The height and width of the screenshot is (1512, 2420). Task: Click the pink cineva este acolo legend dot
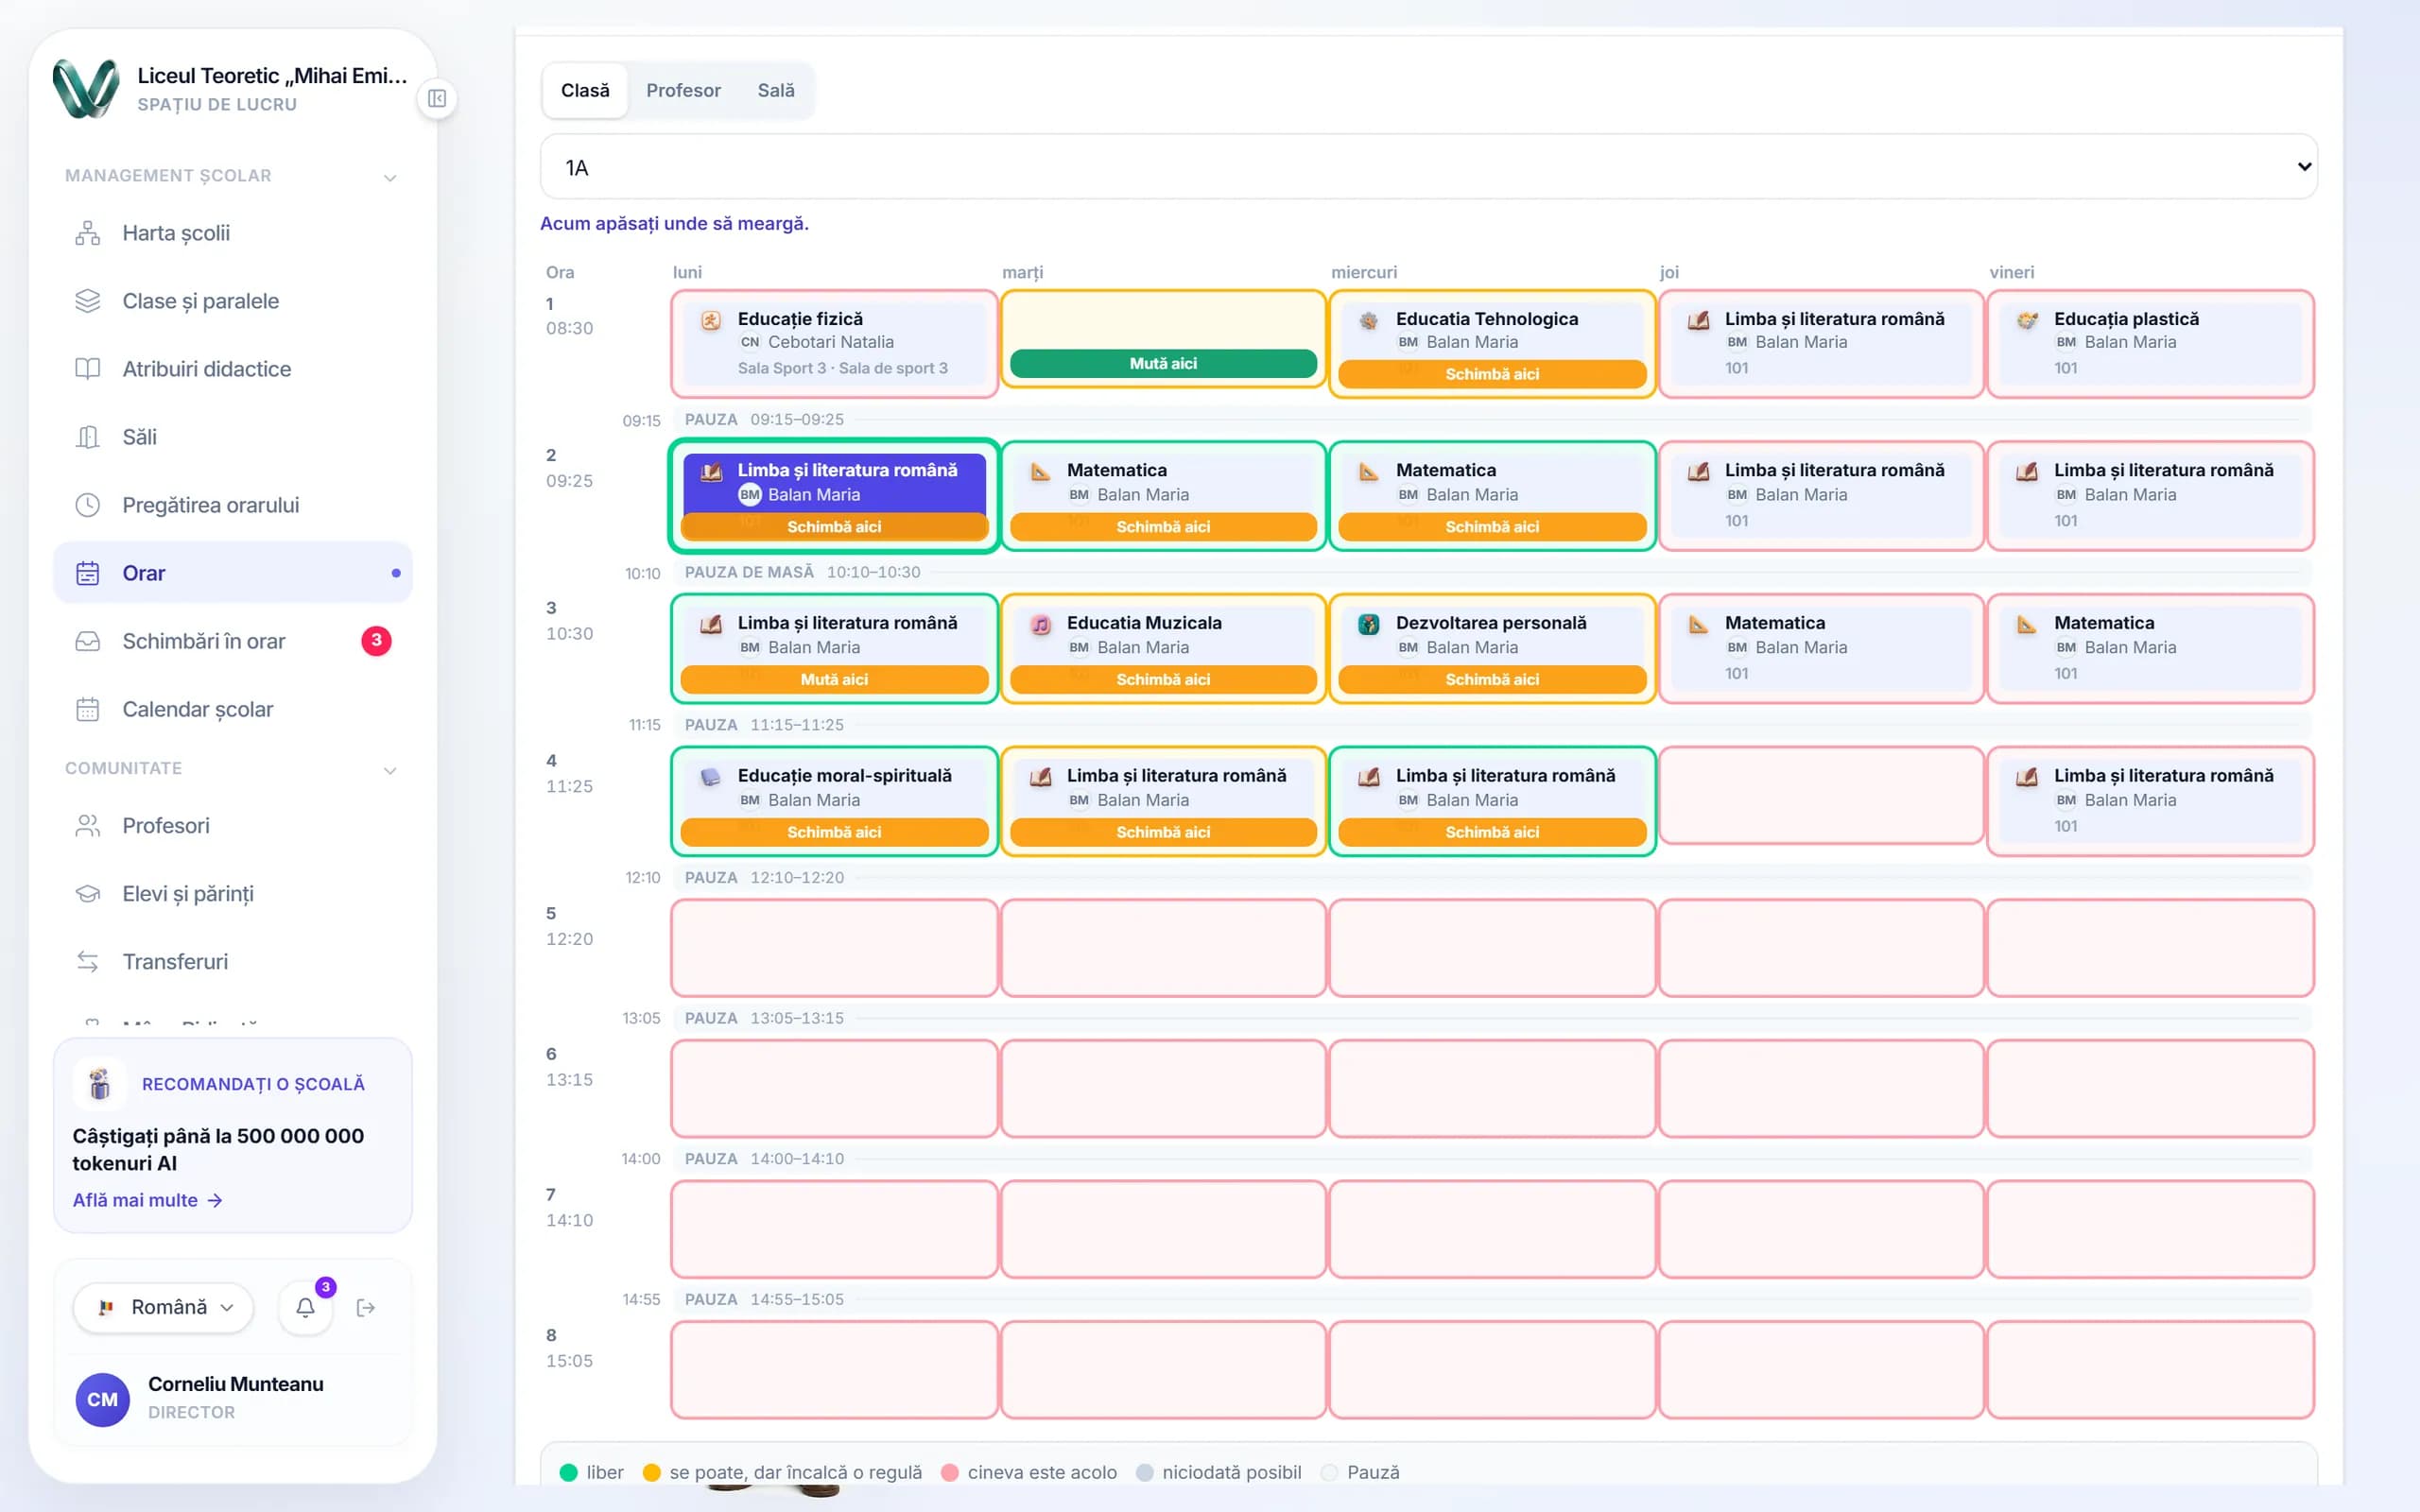[950, 1472]
